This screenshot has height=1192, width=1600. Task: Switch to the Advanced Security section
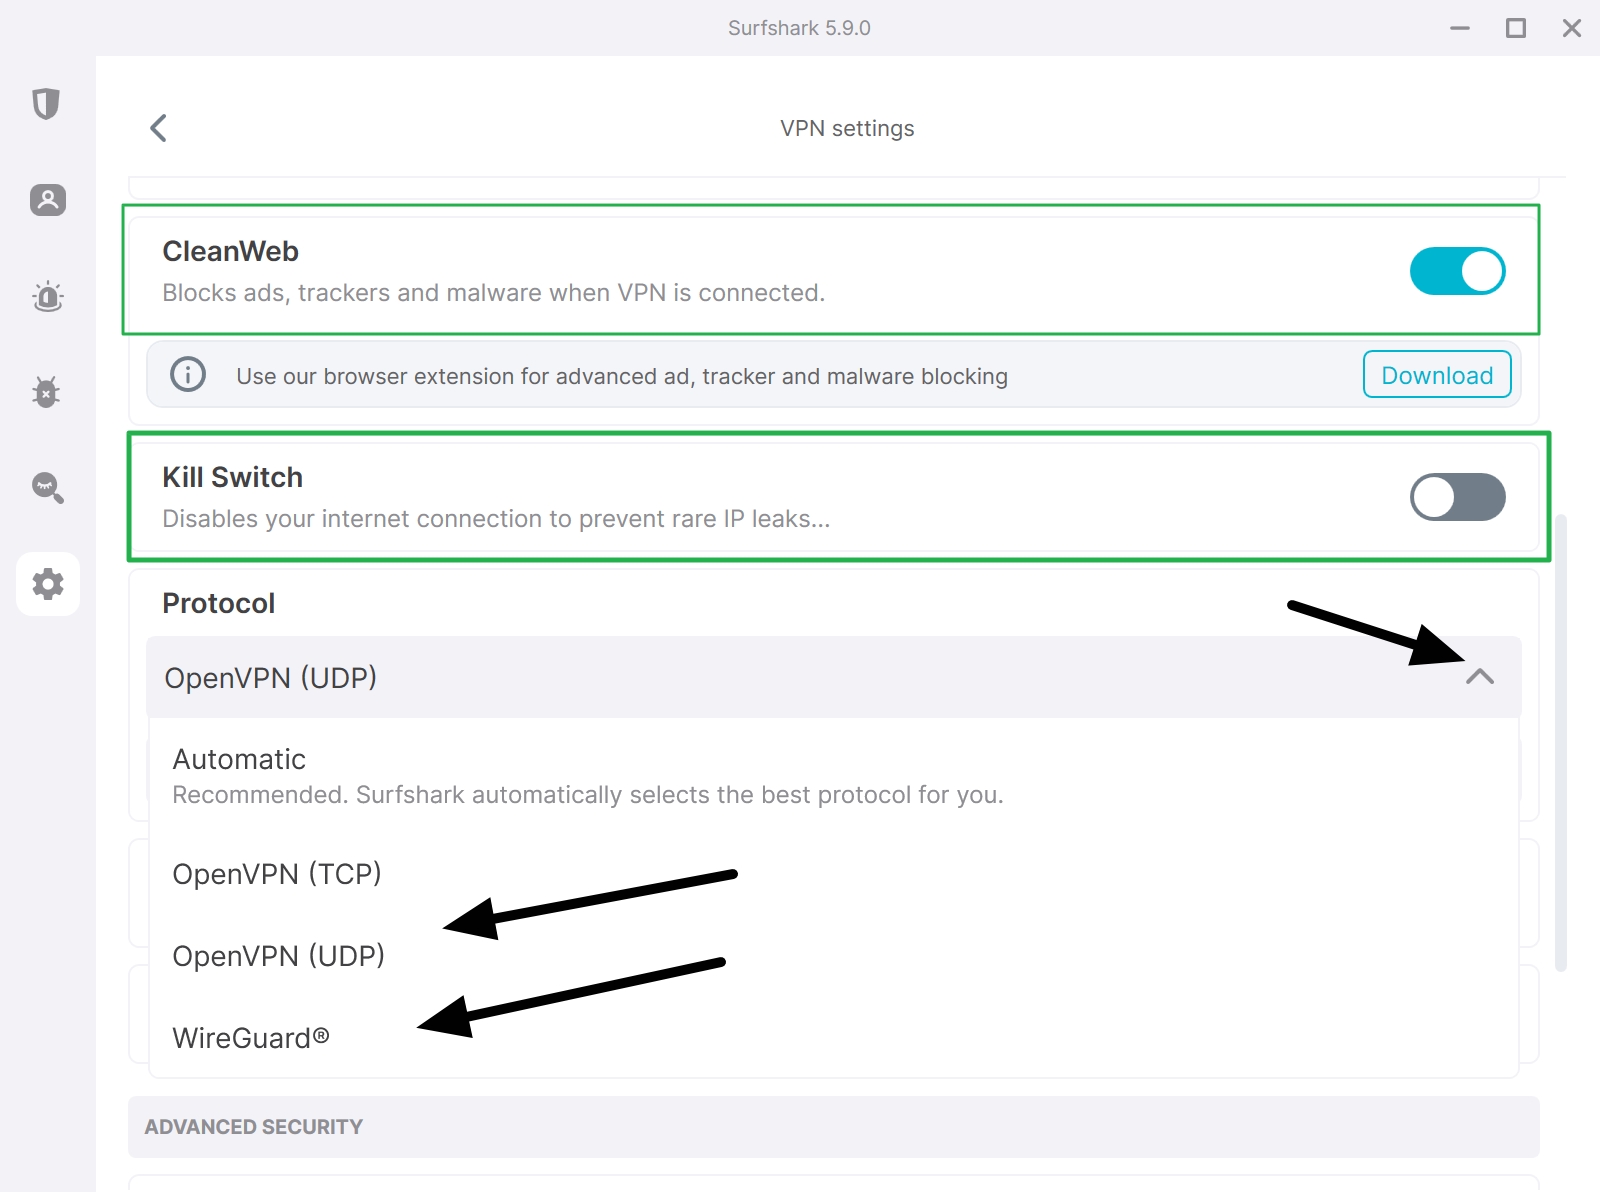(253, 1126)
